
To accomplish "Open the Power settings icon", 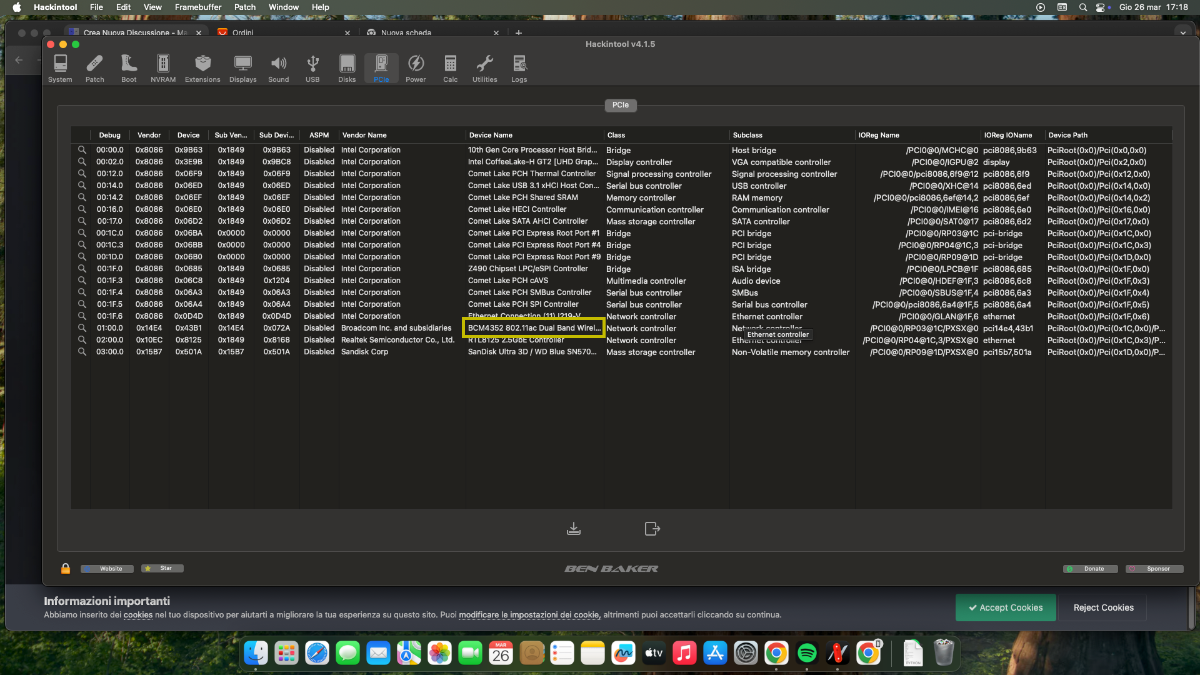I will coord(415,68).
